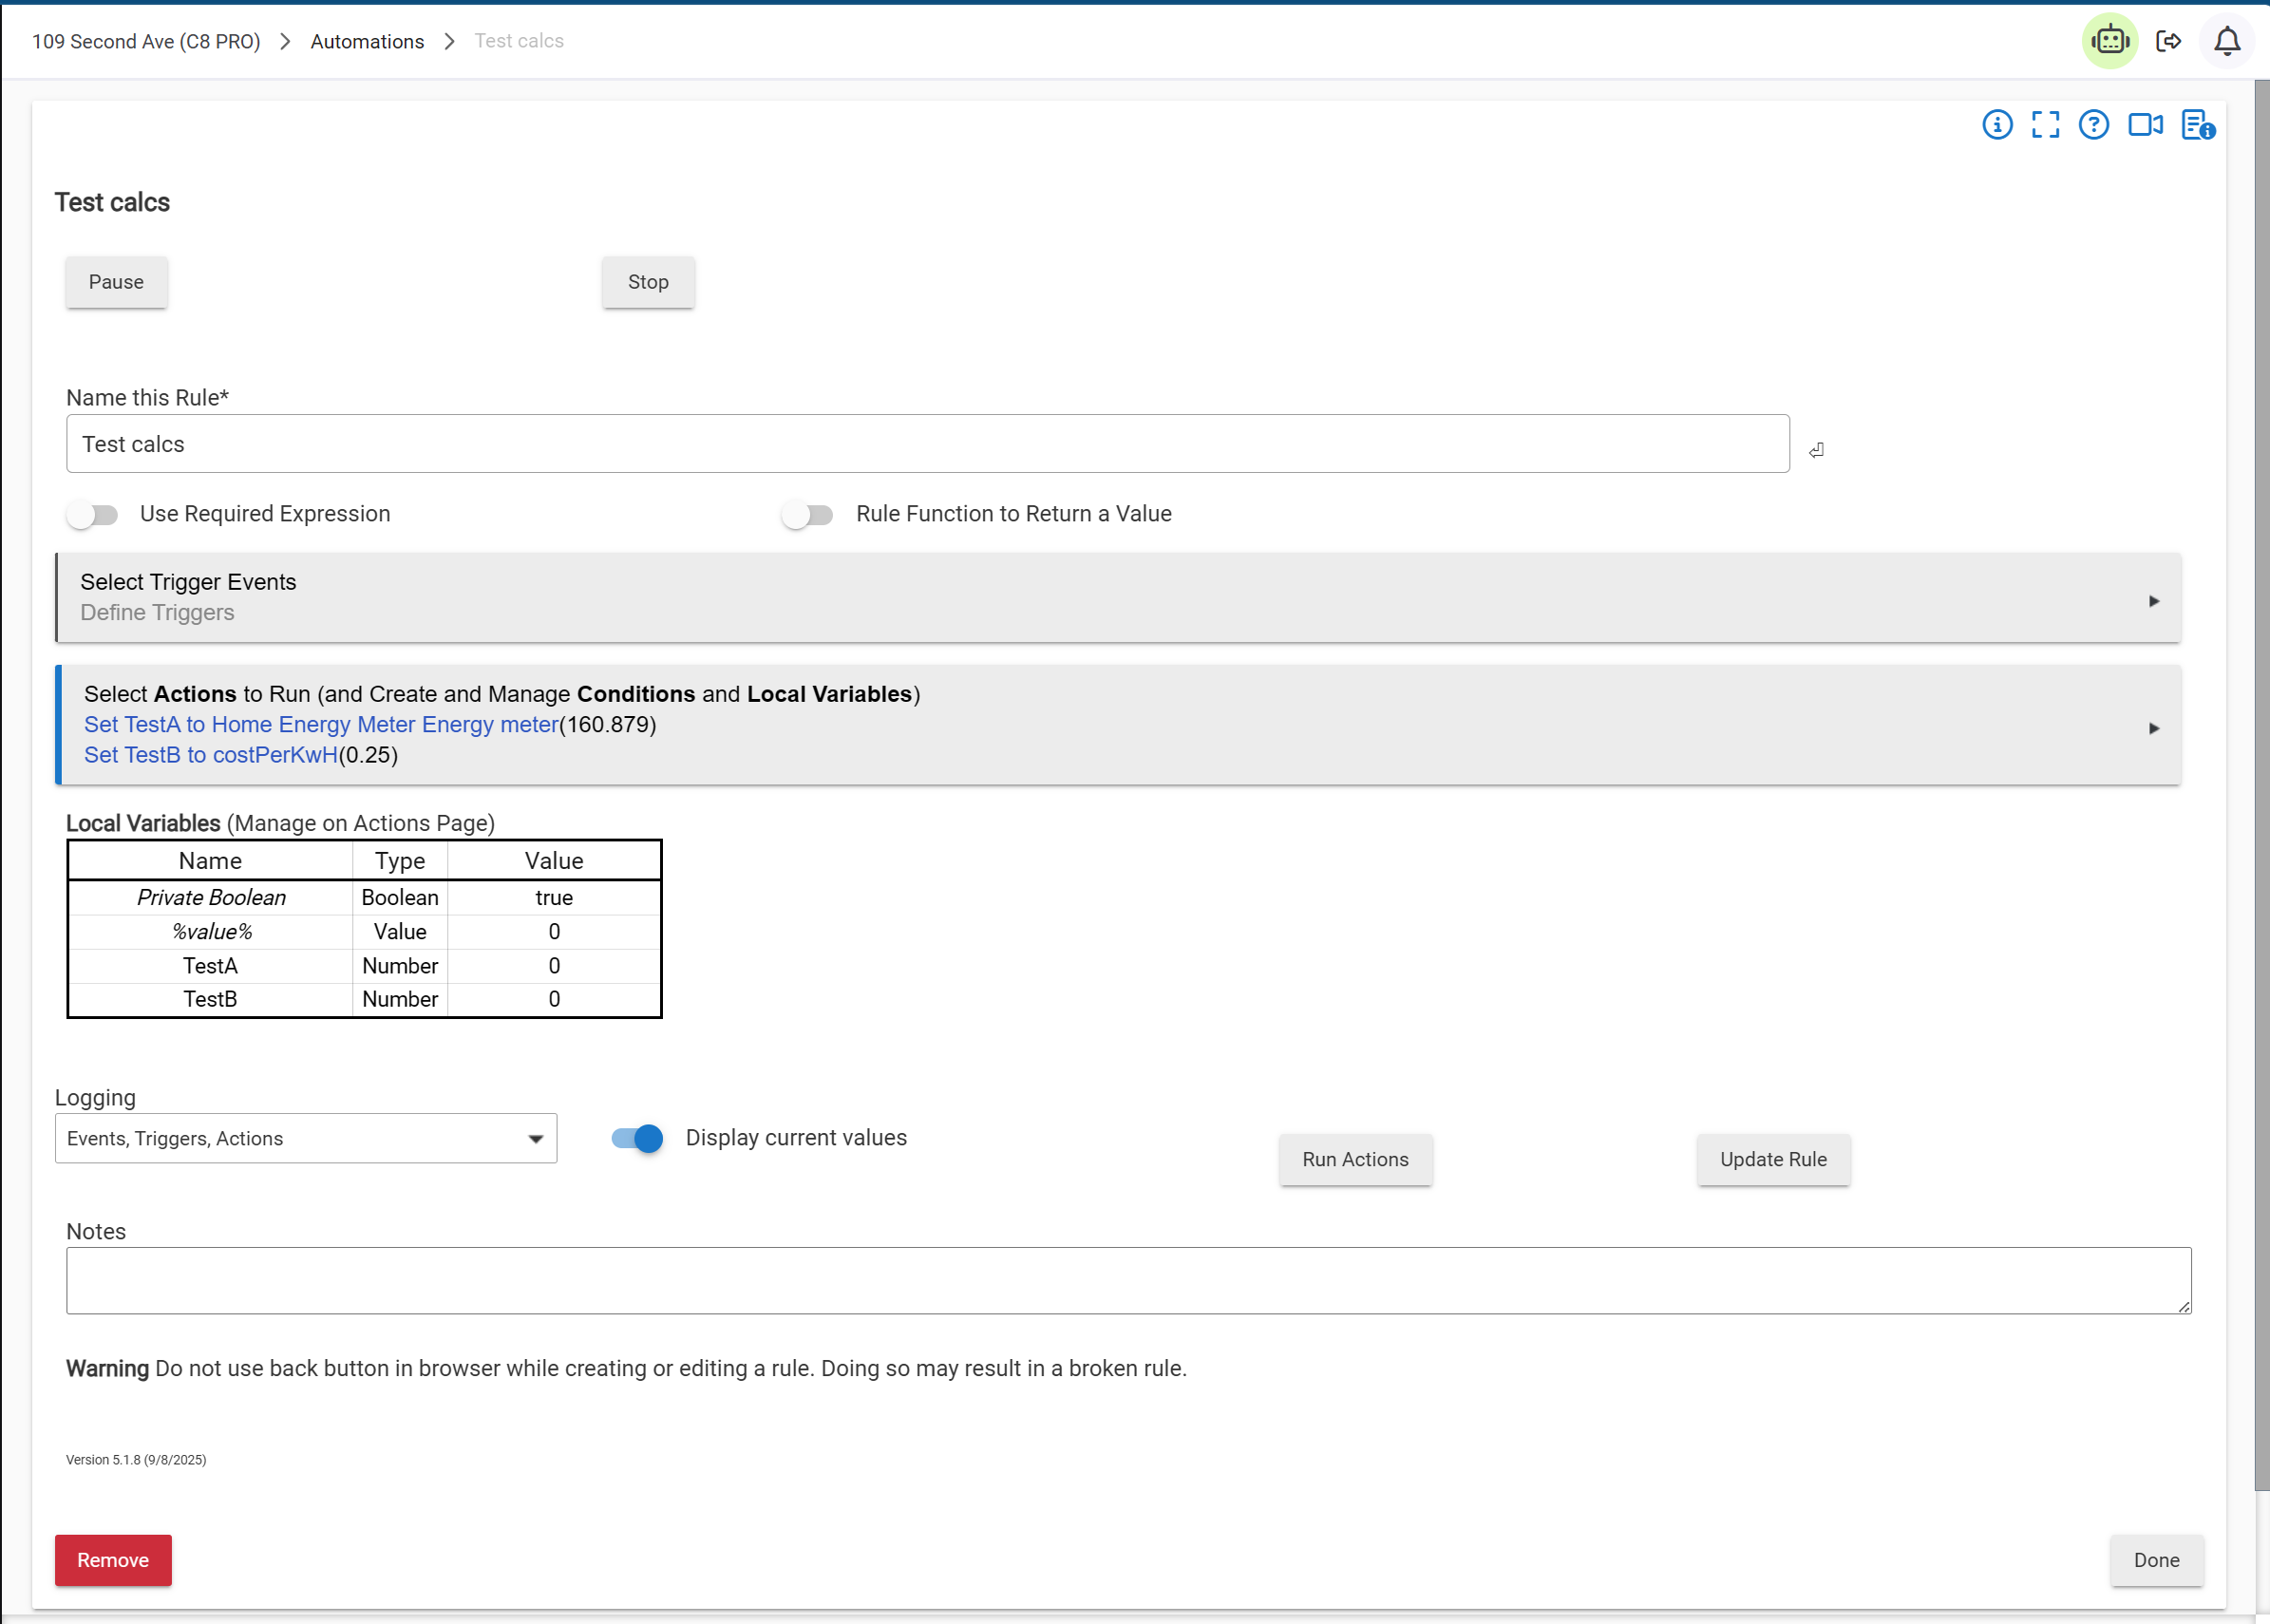Go to Automations breadcrumb
The width and height of the screenshot is (2270, 1624).
click(x=367, y=41)
